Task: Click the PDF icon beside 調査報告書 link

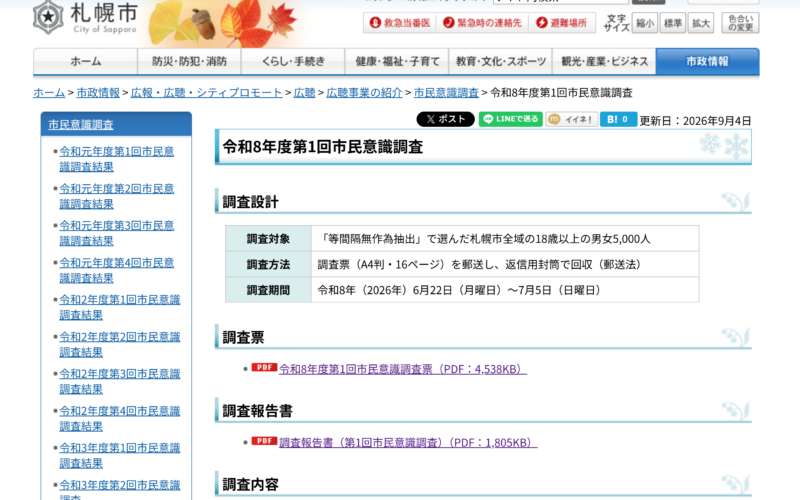Action: 264,441
